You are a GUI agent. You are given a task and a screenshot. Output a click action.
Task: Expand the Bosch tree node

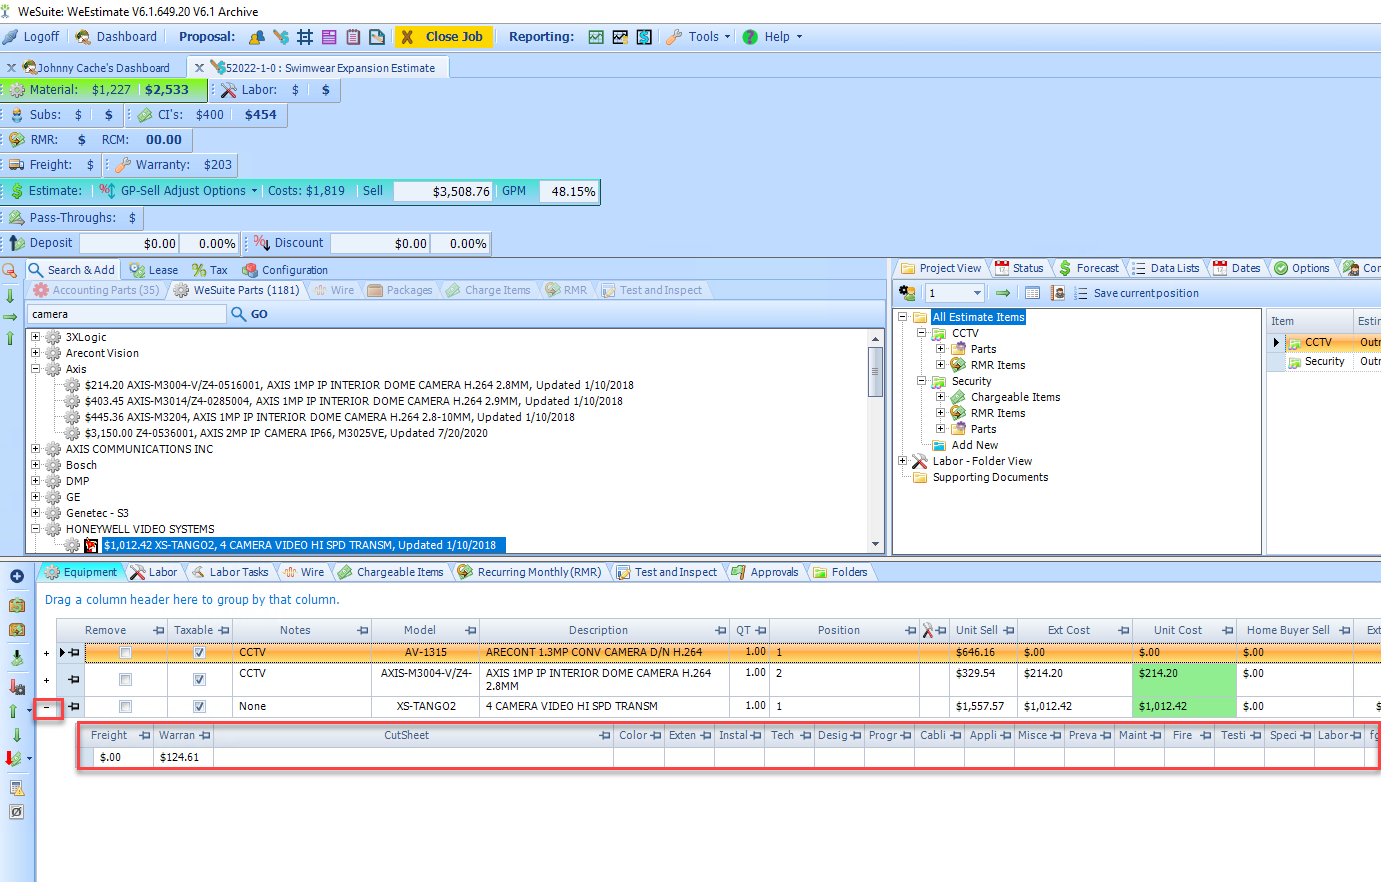(36, 465)
